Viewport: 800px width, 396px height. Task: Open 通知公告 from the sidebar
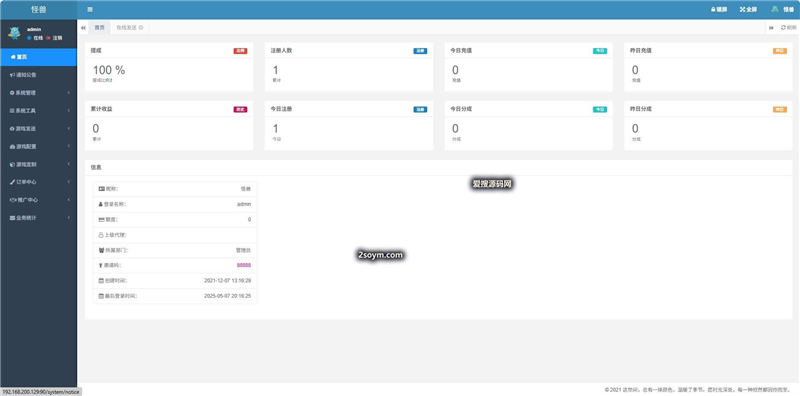tap(38, 75)
